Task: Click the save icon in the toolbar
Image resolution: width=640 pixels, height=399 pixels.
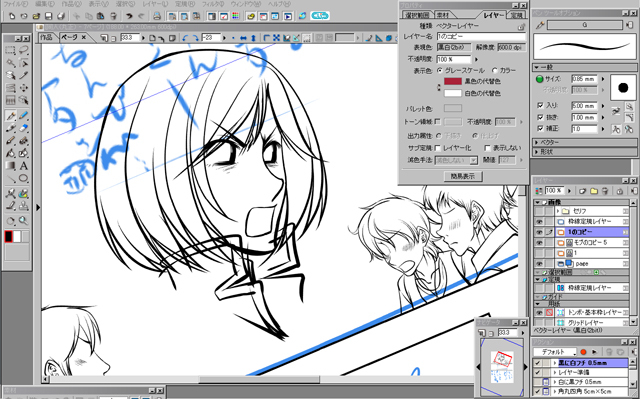Action: [49, 16]
